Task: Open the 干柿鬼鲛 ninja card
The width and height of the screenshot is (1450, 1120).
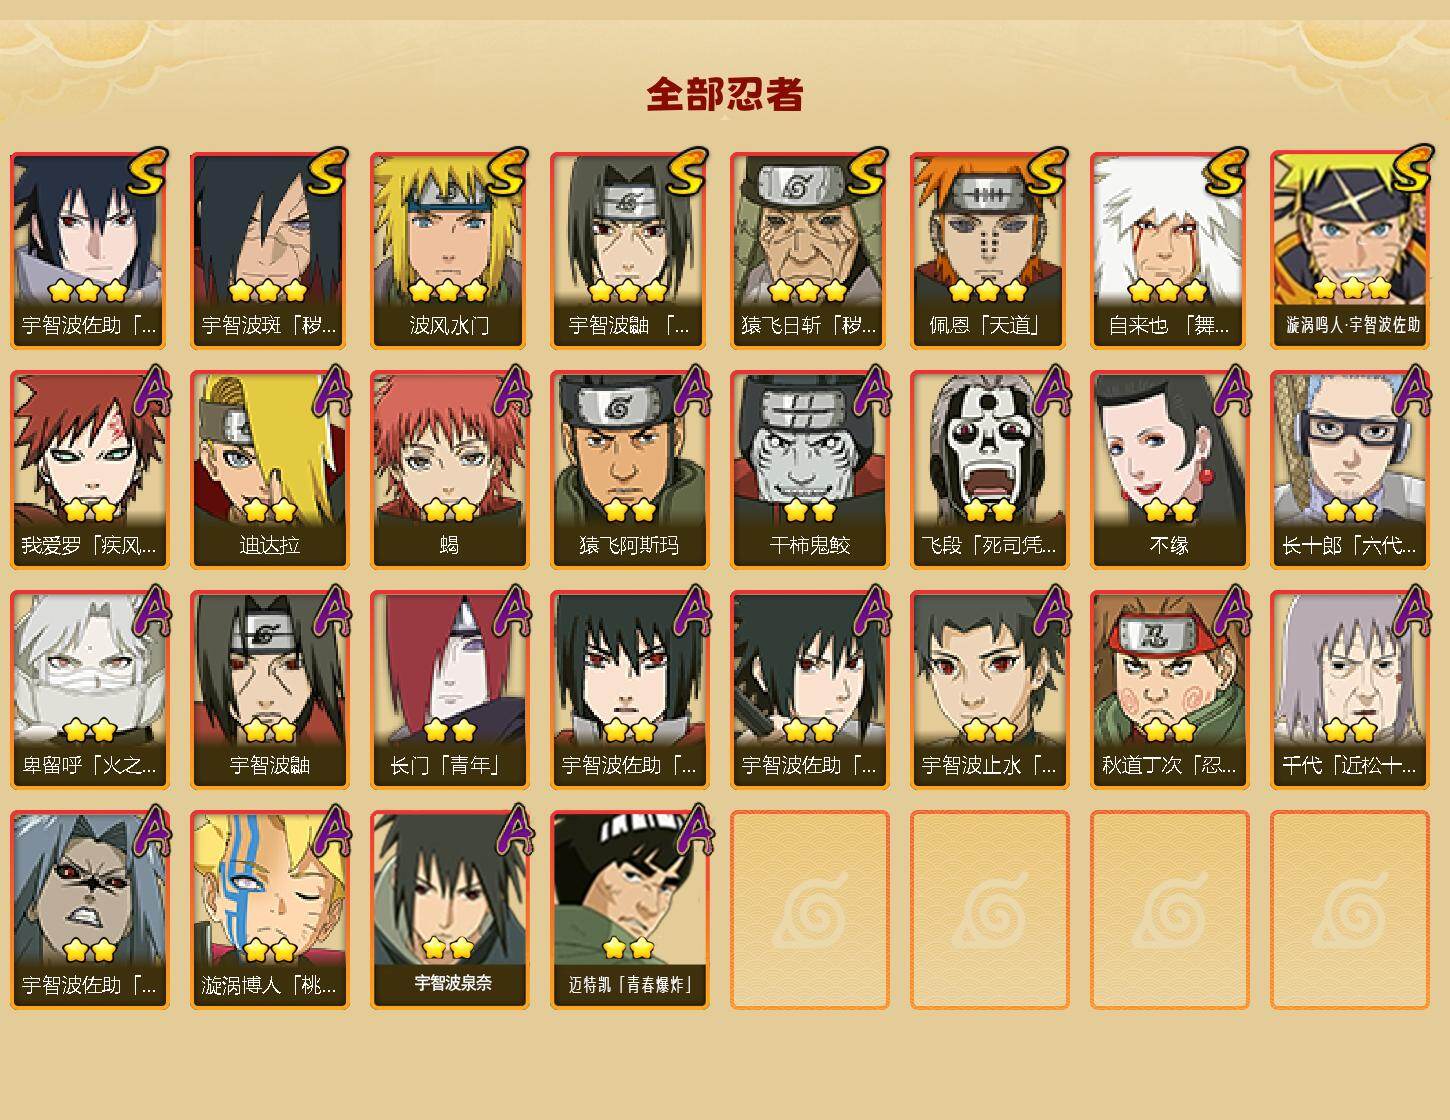Action: coord(809,470)
